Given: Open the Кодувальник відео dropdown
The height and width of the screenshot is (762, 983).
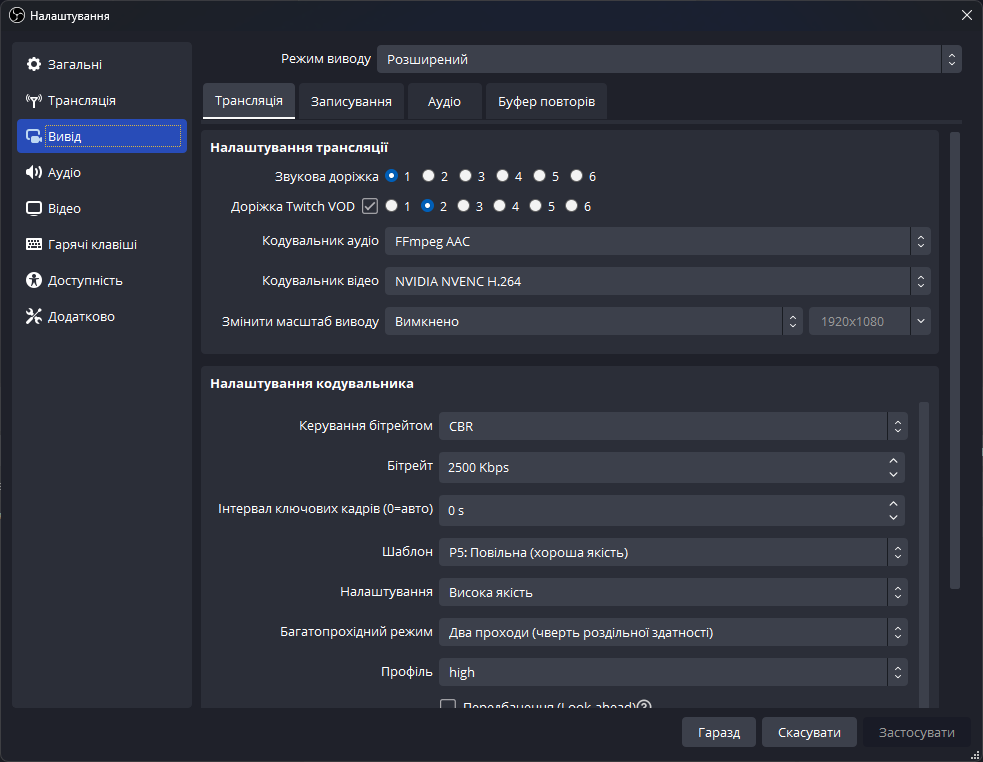Looking at the screenshot, I should pyautogui.click(x=657, y=282).
